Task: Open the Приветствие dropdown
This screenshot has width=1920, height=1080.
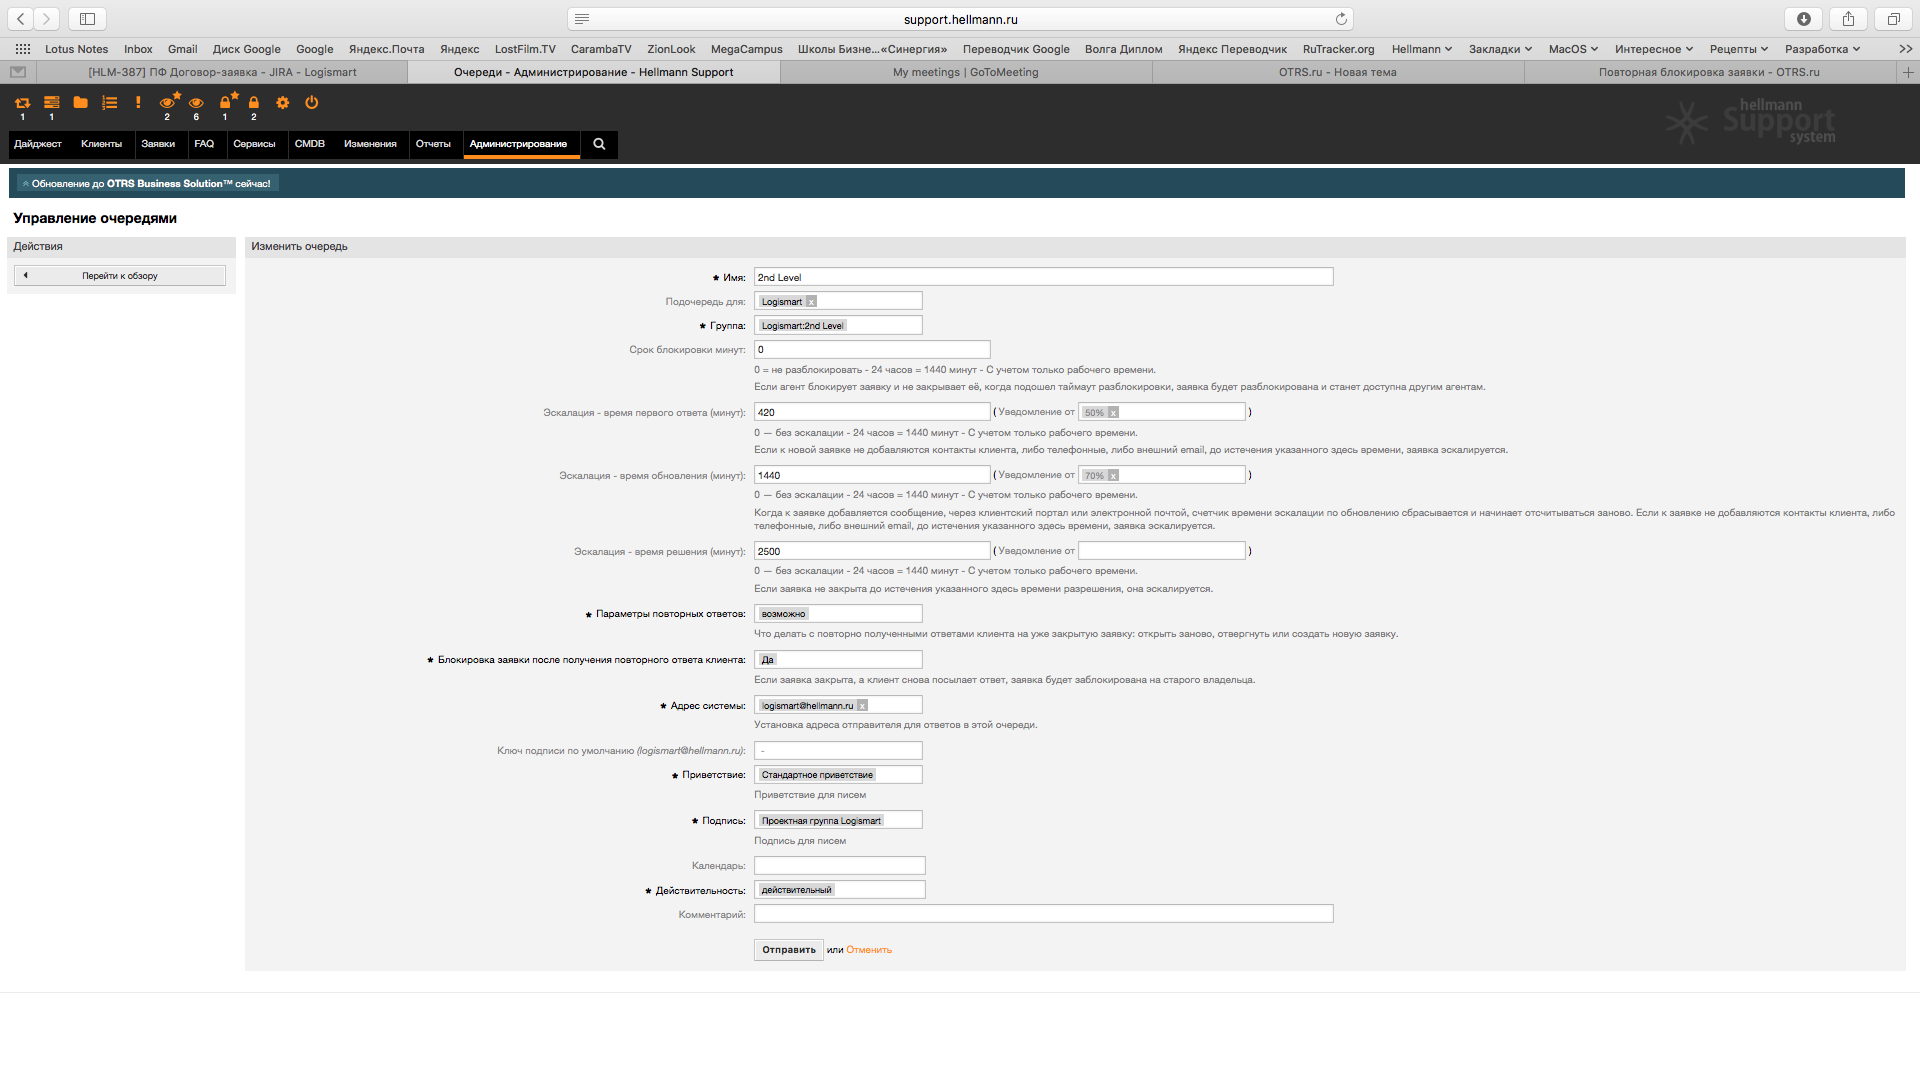Action: tap(838, 775)
